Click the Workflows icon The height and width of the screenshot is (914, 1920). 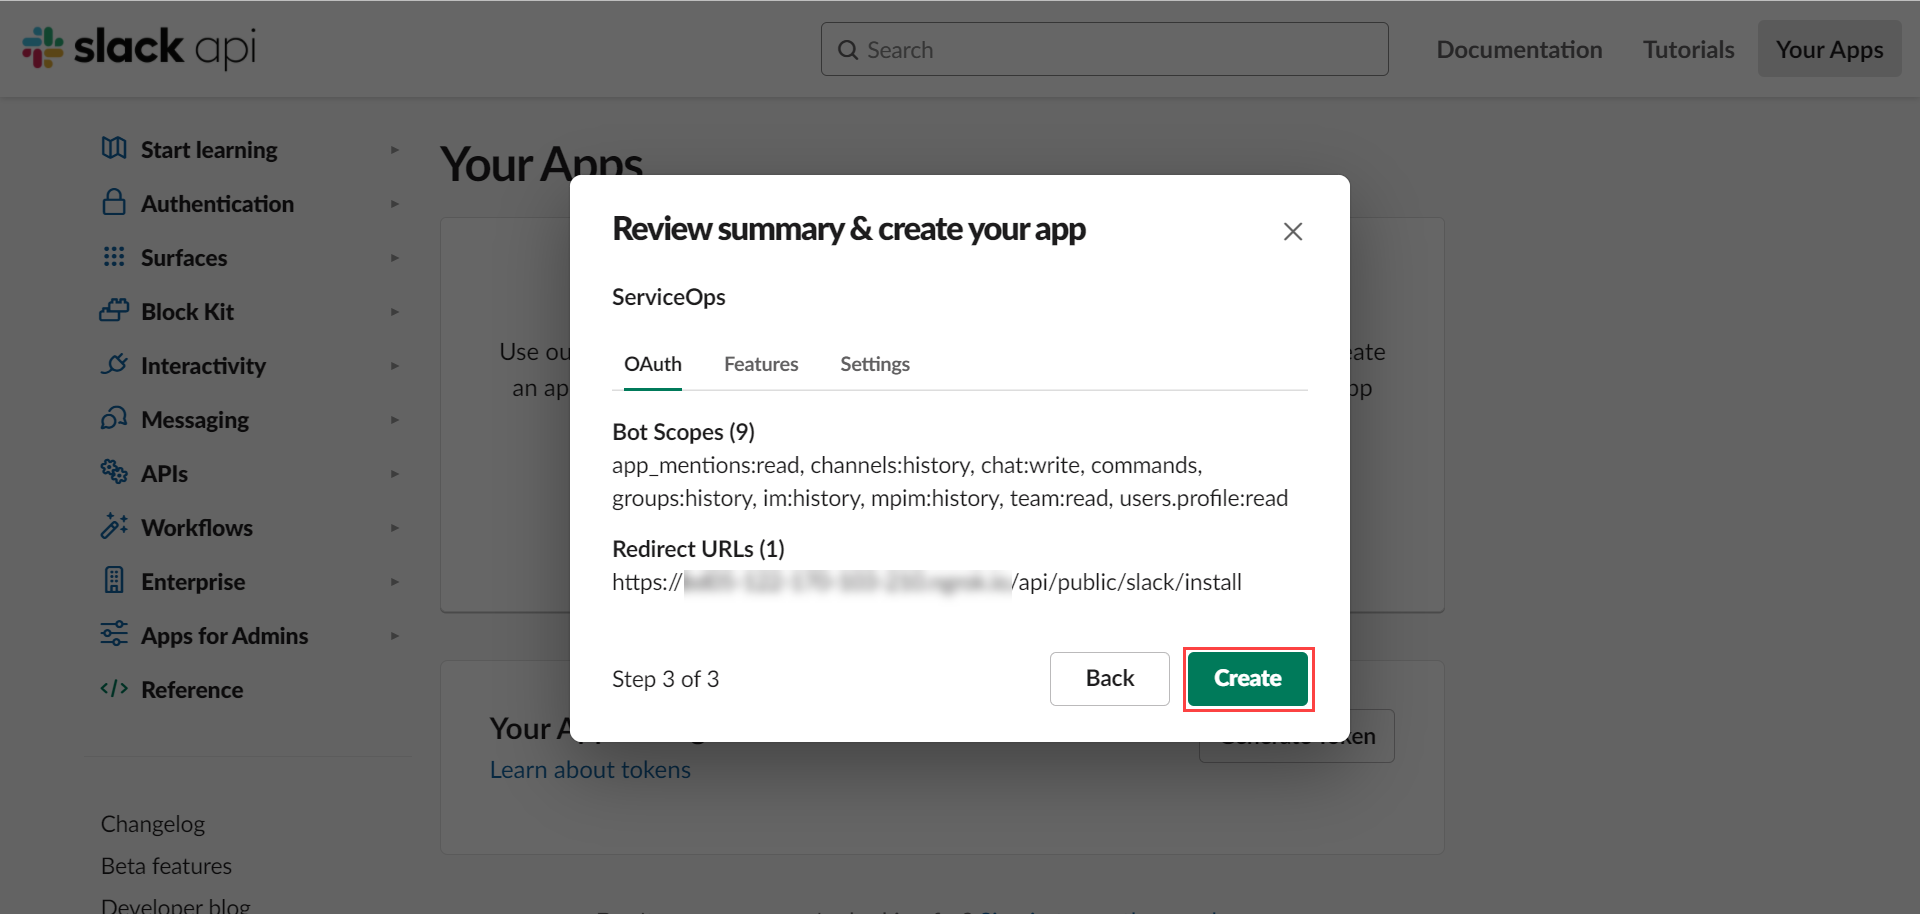pyautogui.click(x=114, y=527)
